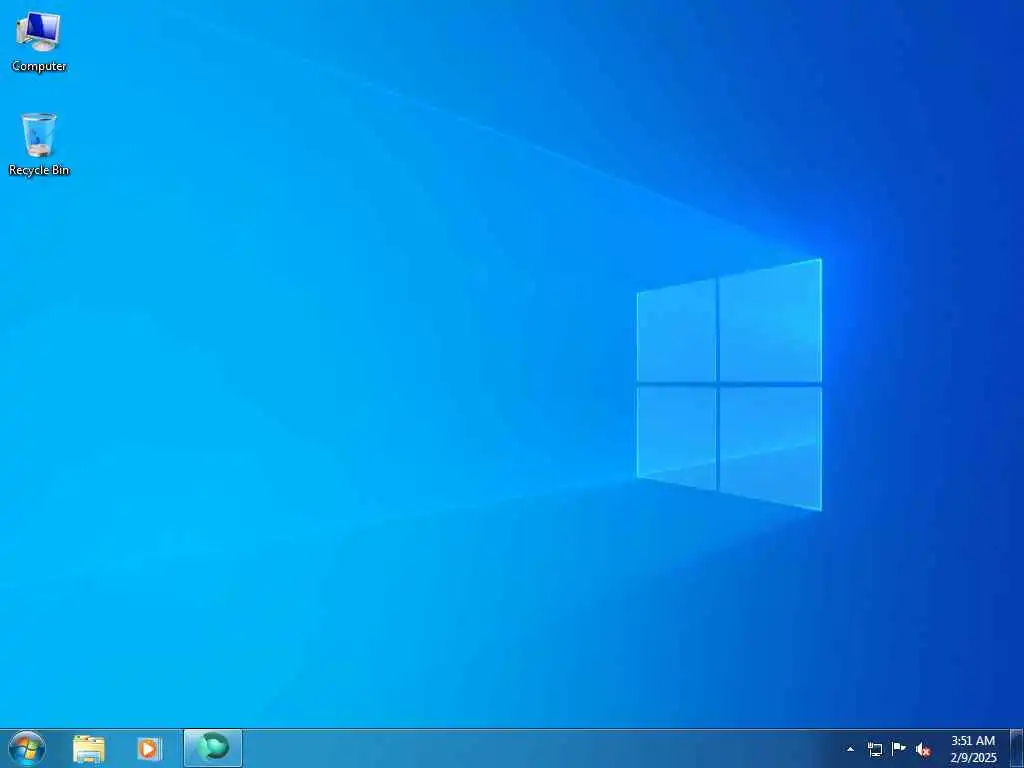Screen dimensions: 1024x768
Task: Open the network status tray icon
Action: [874, 749]
